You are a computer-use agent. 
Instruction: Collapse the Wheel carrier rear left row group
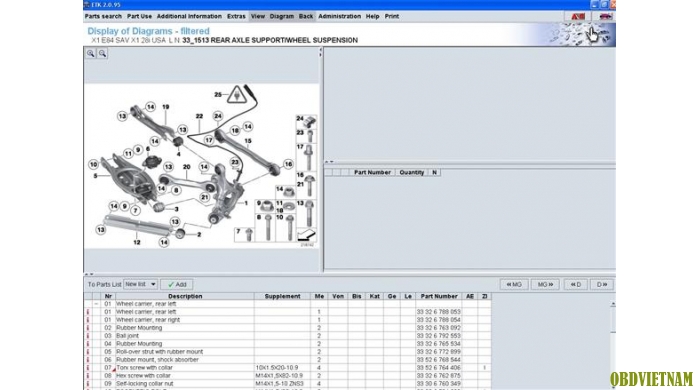pyautogui.click(x=96, y=304)
